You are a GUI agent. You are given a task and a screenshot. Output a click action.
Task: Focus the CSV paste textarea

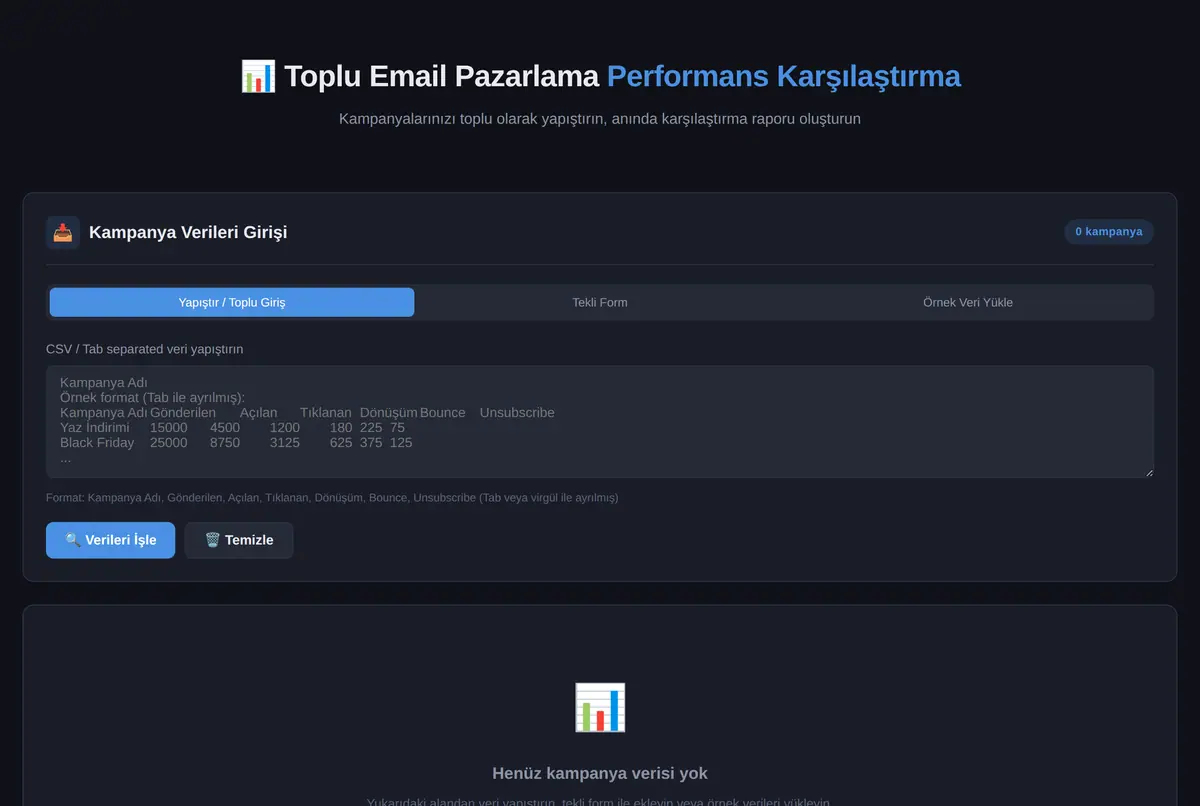[x=600, y=421]
